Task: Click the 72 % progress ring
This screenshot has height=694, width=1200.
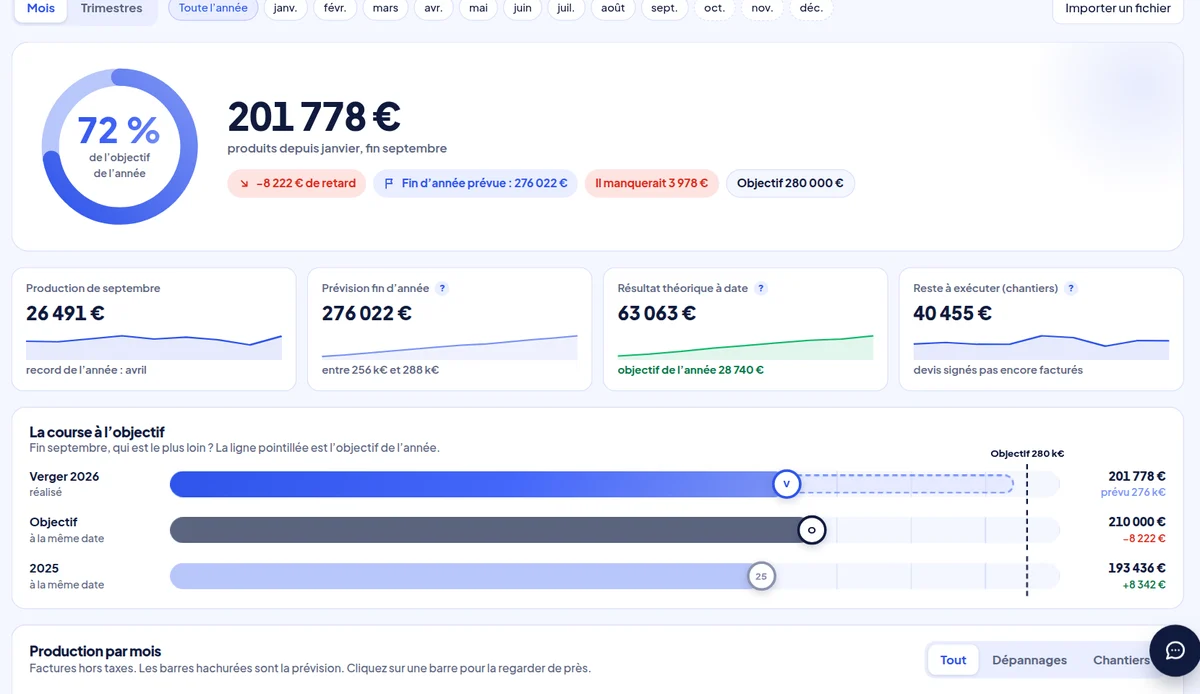Action: pyautogui.click(x=119, y=147)
